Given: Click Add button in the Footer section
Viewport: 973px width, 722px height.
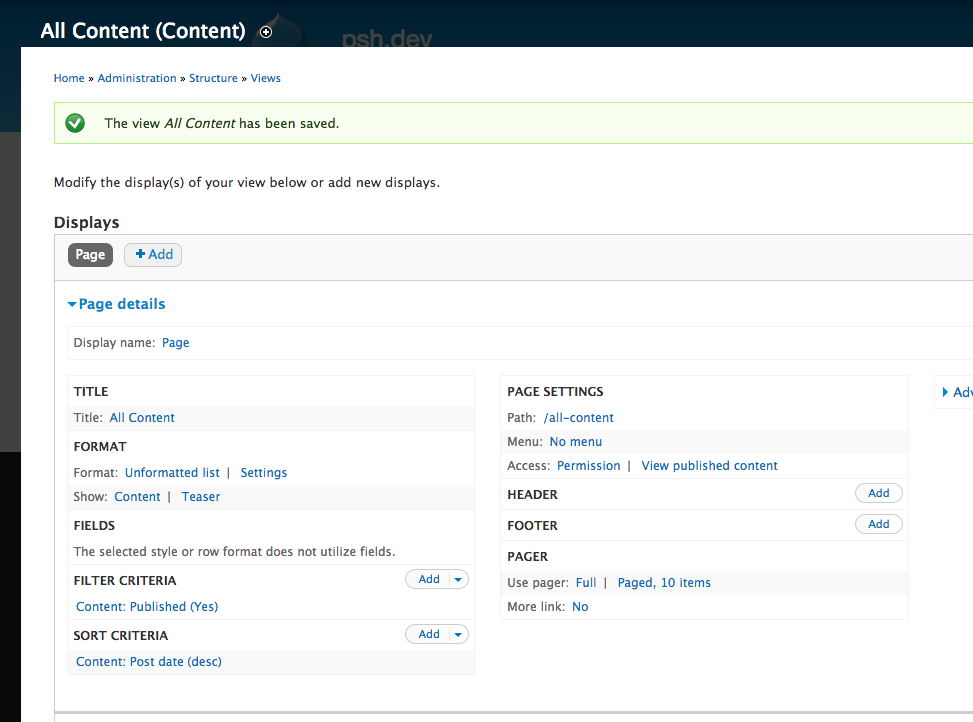Looking at the screenshot, I should [x=878, y=524].
